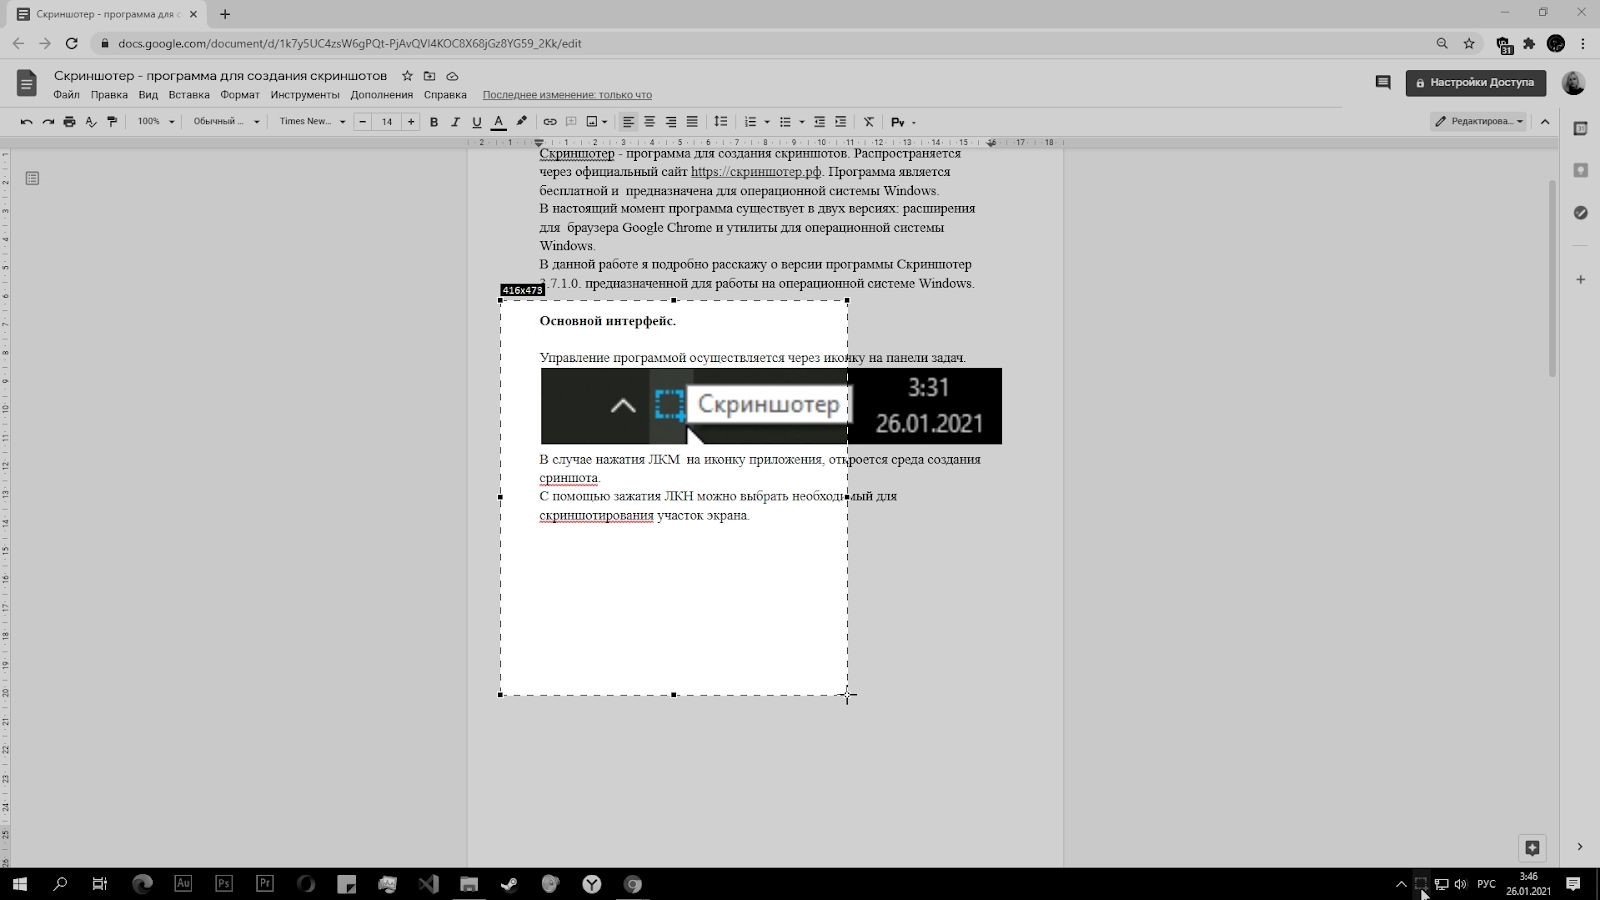Toggle underline formatting
1600x900 pixels.
[x=476, y=122]
